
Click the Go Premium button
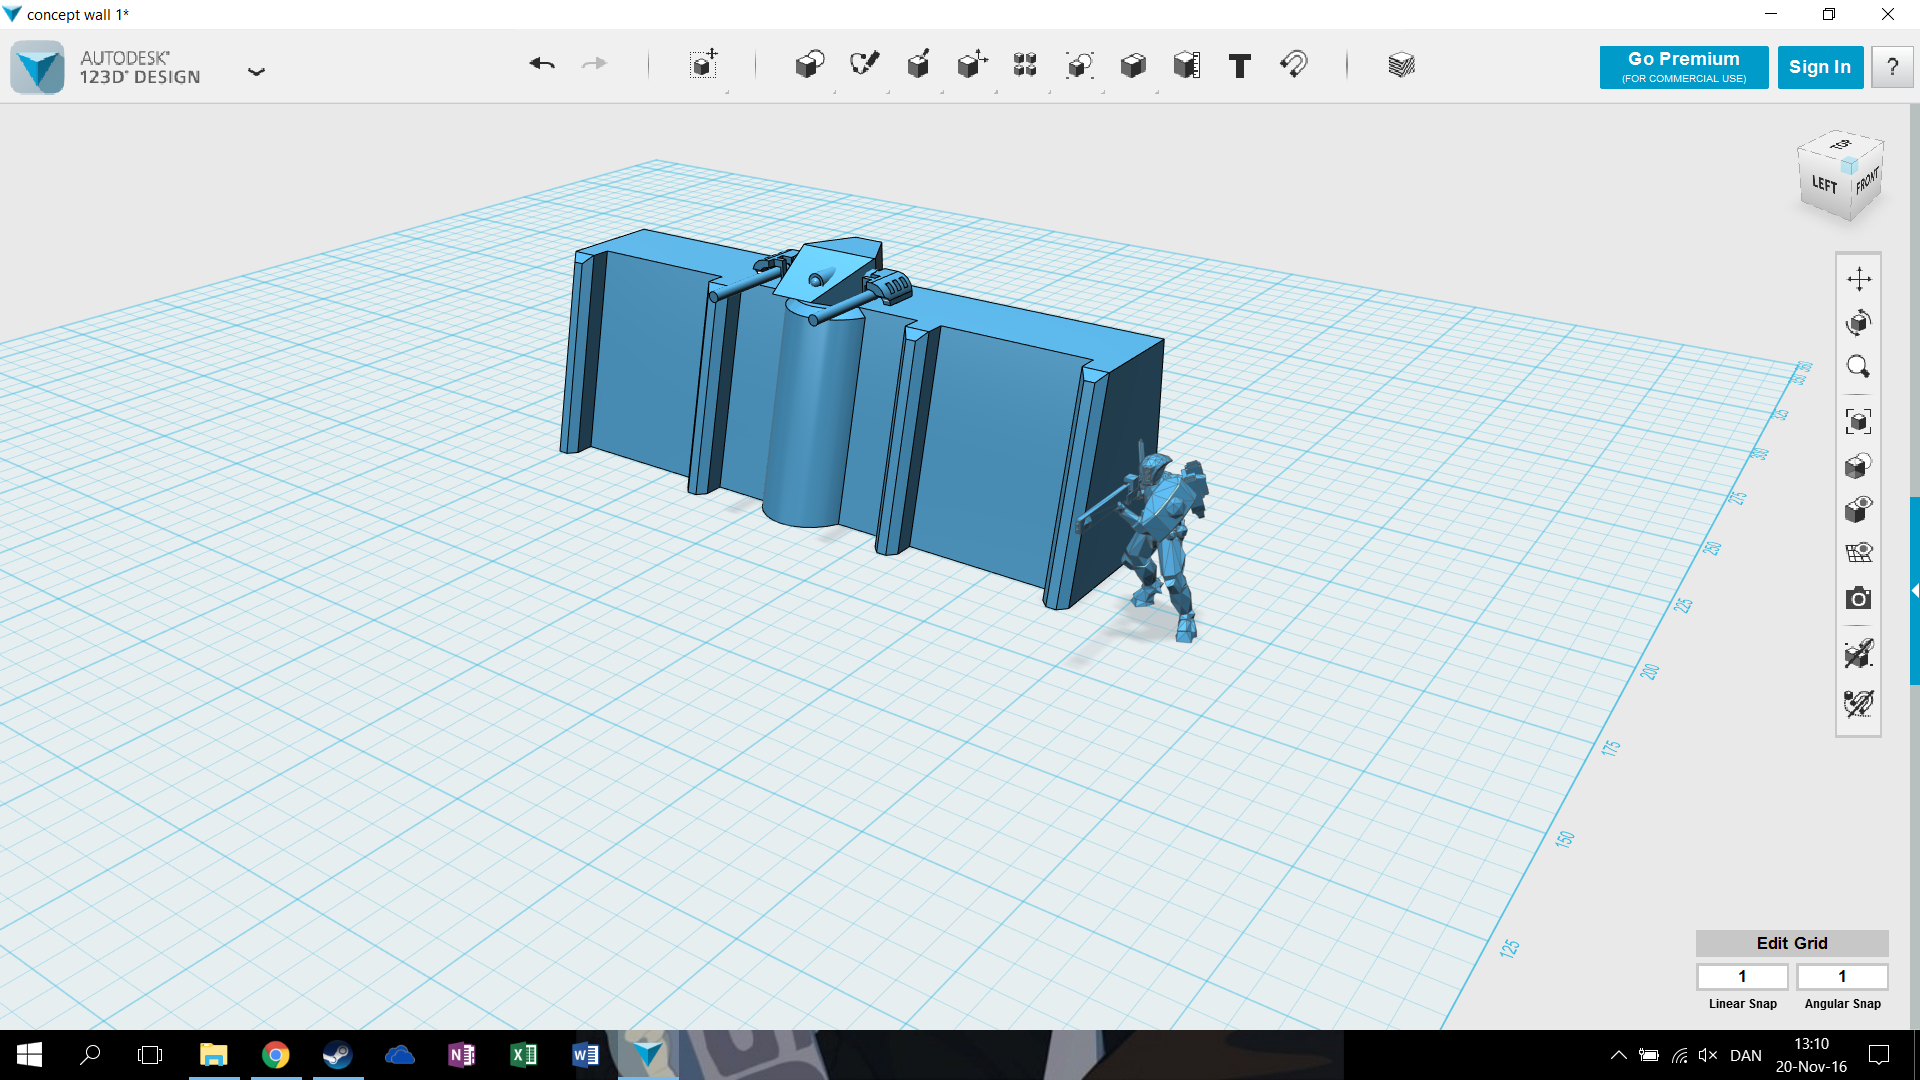point(1684,67)
